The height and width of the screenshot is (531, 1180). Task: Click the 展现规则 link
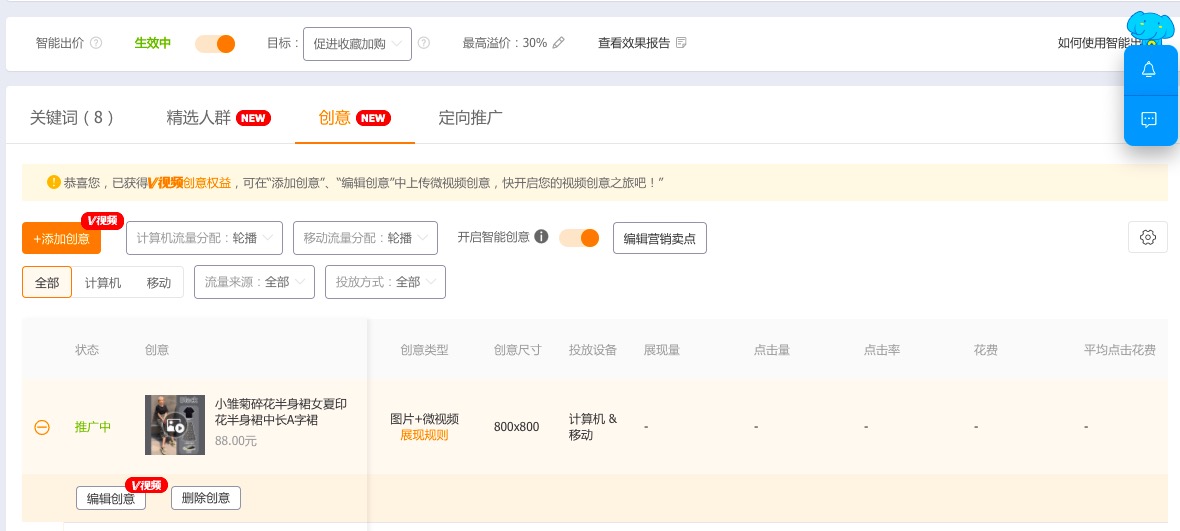(x=424, y=435)
